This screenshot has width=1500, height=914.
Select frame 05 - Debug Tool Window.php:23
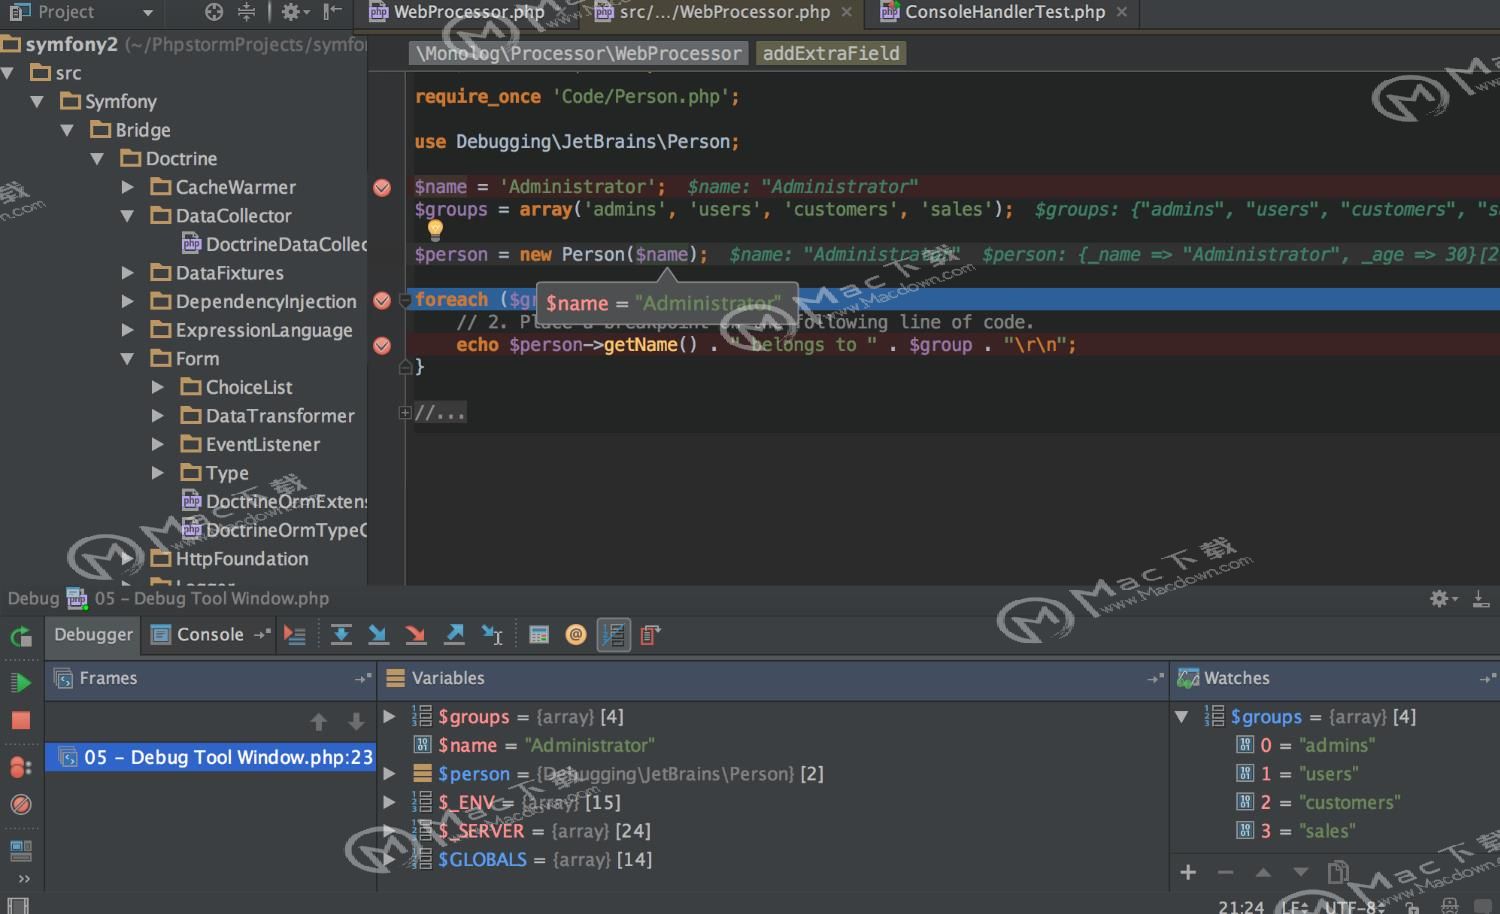coord(210,757)
